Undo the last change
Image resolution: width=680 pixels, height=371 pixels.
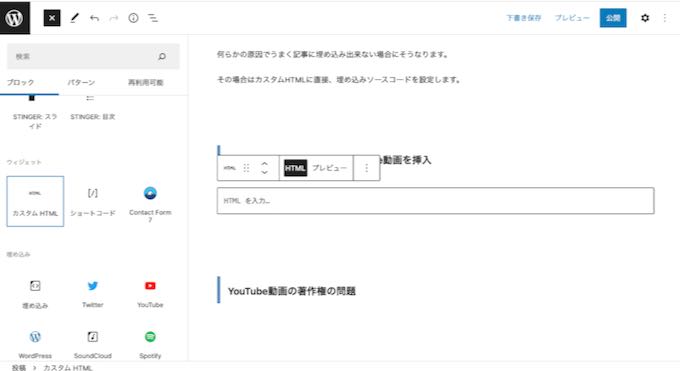click(94, 18)
